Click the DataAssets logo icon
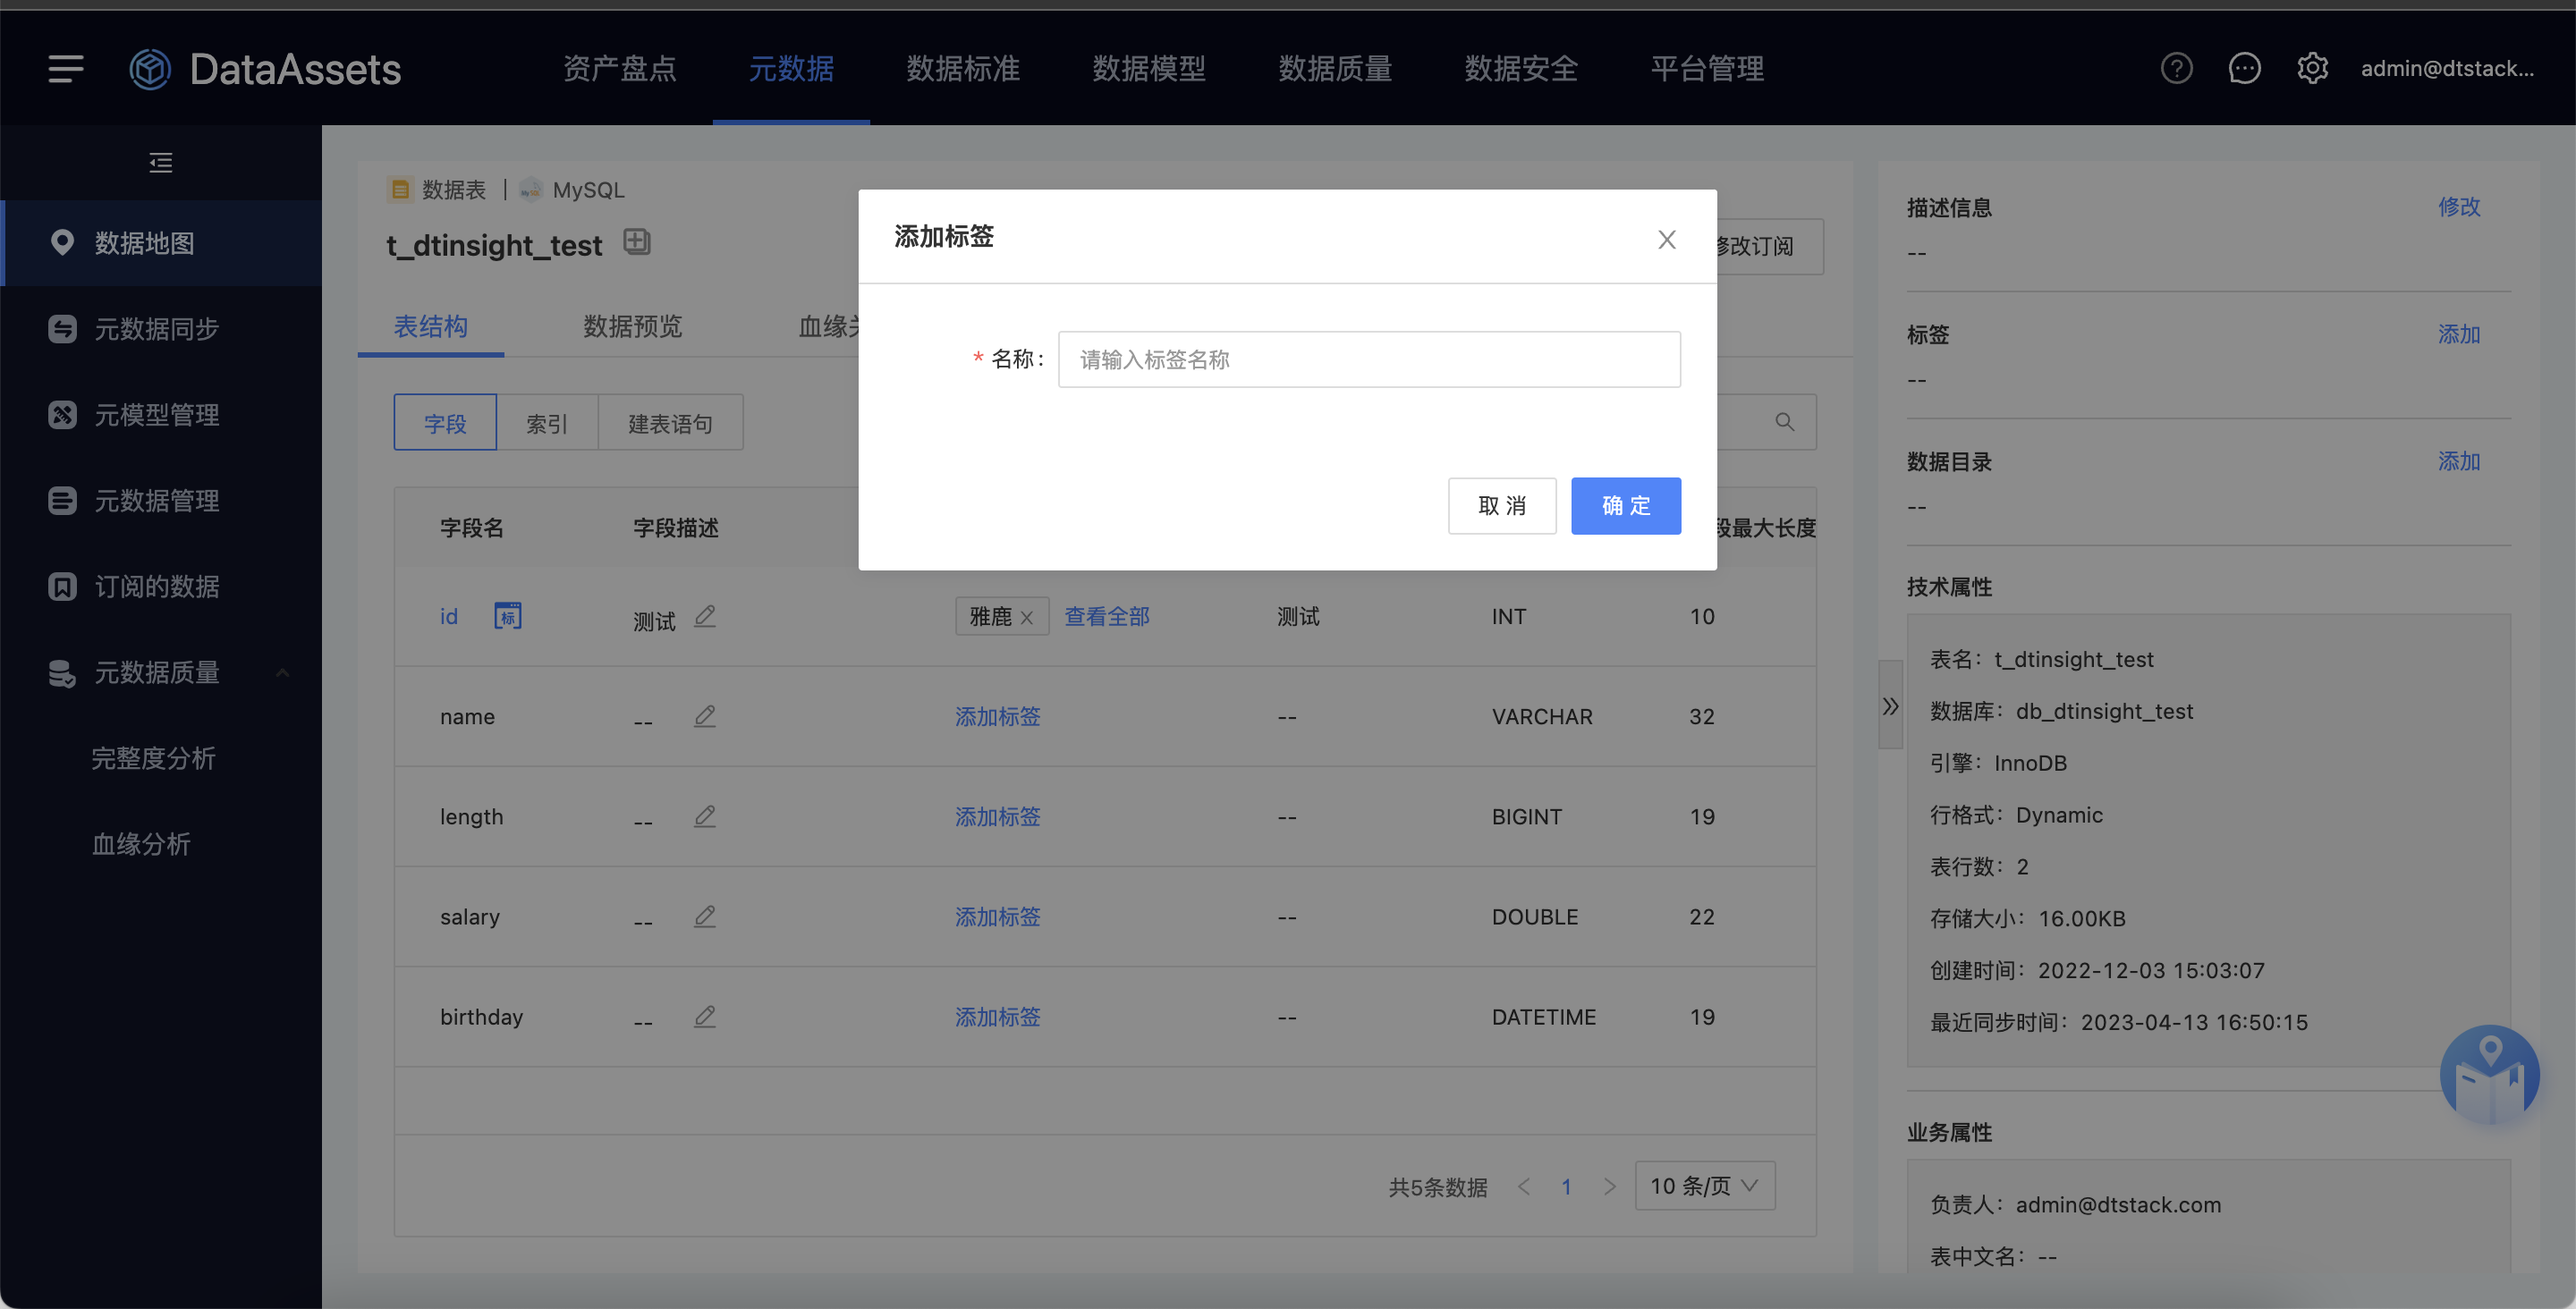Viewport: 2576px width, 1309px height. click(x=150, y=69)
